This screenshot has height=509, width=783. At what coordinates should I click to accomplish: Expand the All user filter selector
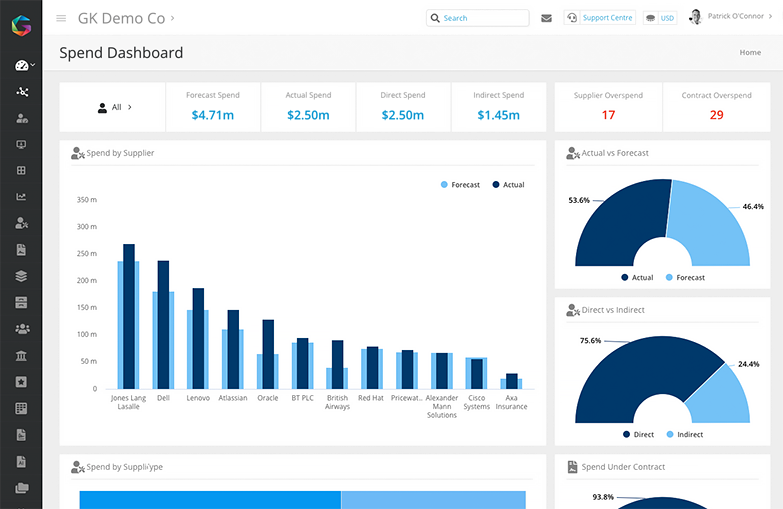pyautogui.click(x=115, y=107)
